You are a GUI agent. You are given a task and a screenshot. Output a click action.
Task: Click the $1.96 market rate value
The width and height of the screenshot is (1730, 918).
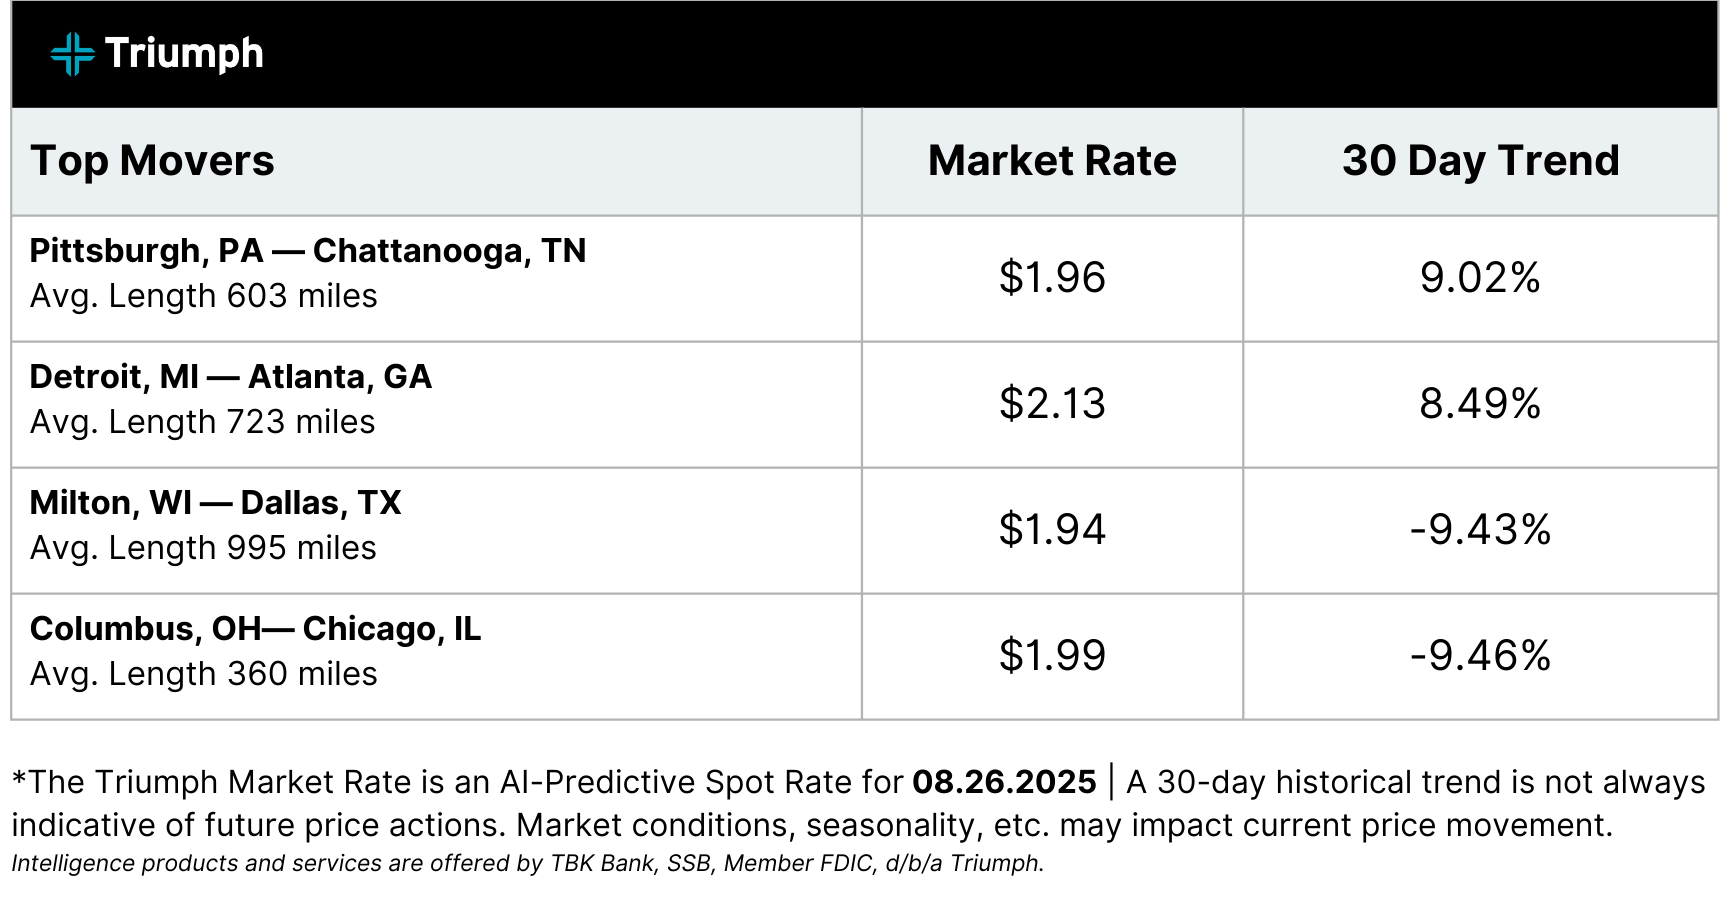click(x=1052, y=278)
